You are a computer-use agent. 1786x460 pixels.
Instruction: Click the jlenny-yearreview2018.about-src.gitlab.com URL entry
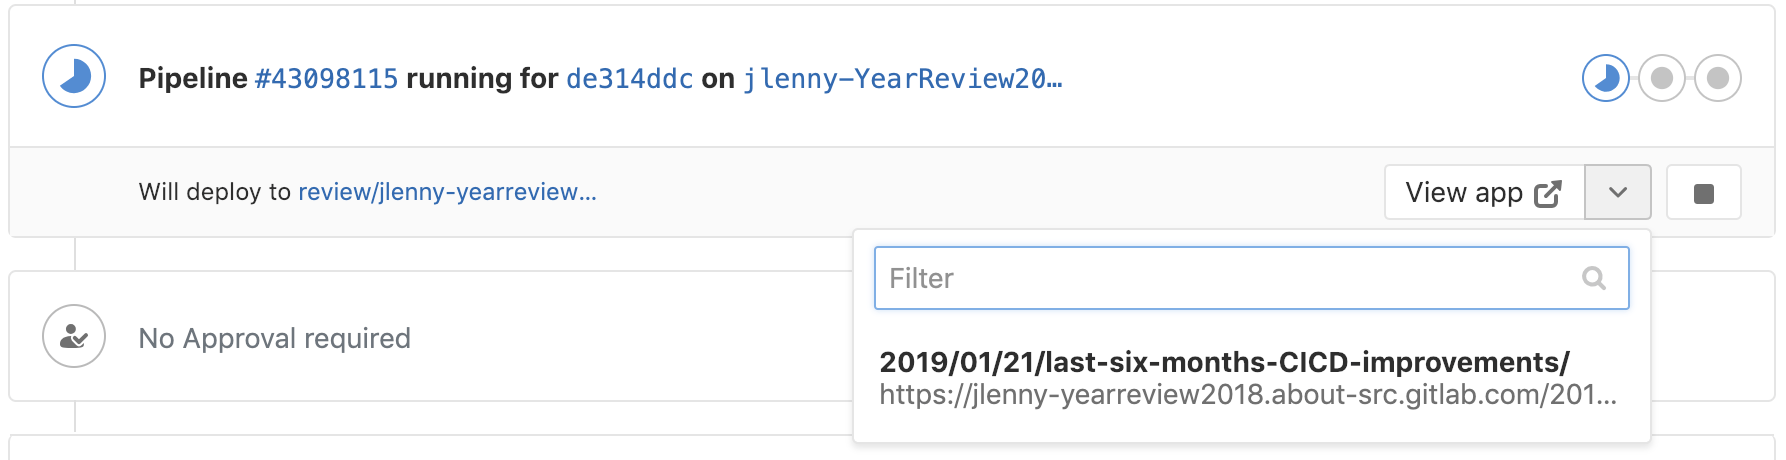point(1247,395)
